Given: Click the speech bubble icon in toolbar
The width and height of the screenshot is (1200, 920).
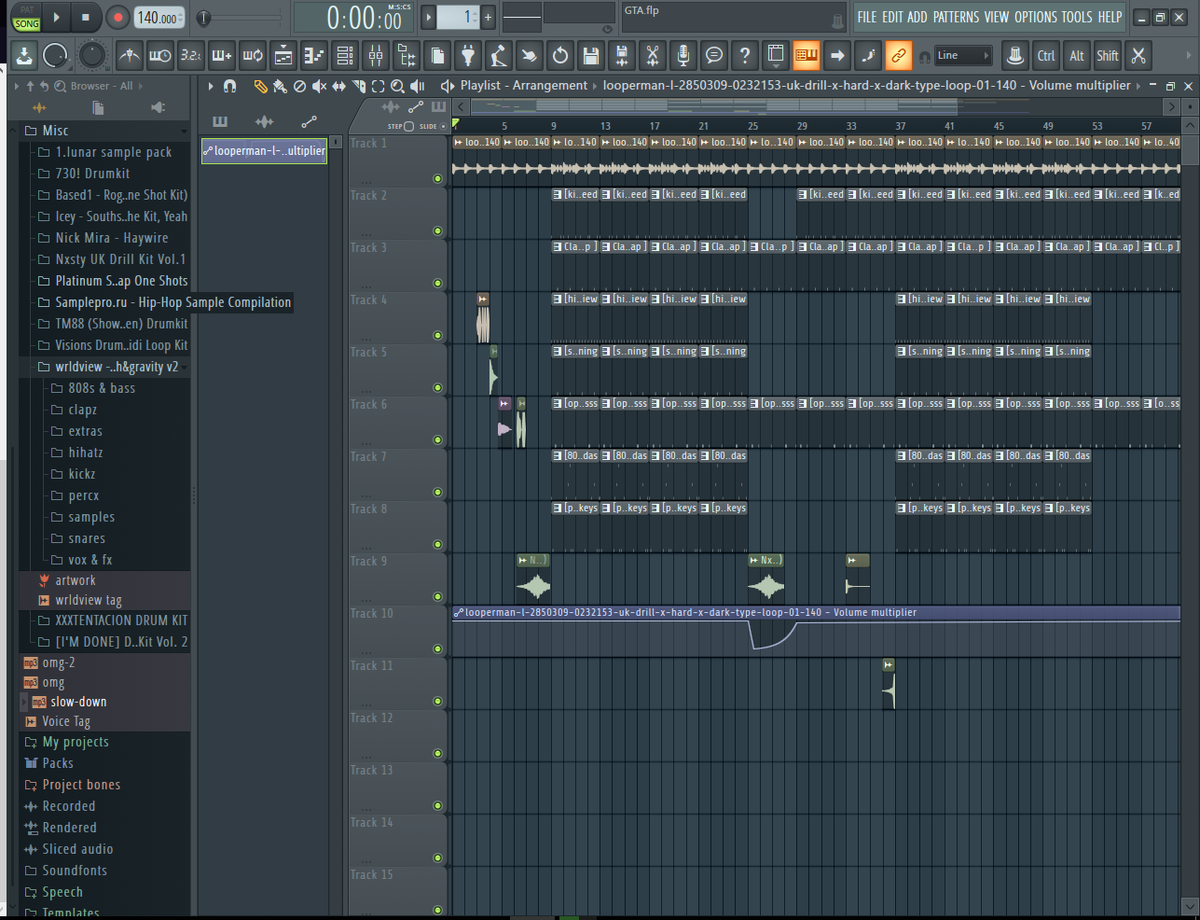Looking at the screenshot, I should [714, 55].
